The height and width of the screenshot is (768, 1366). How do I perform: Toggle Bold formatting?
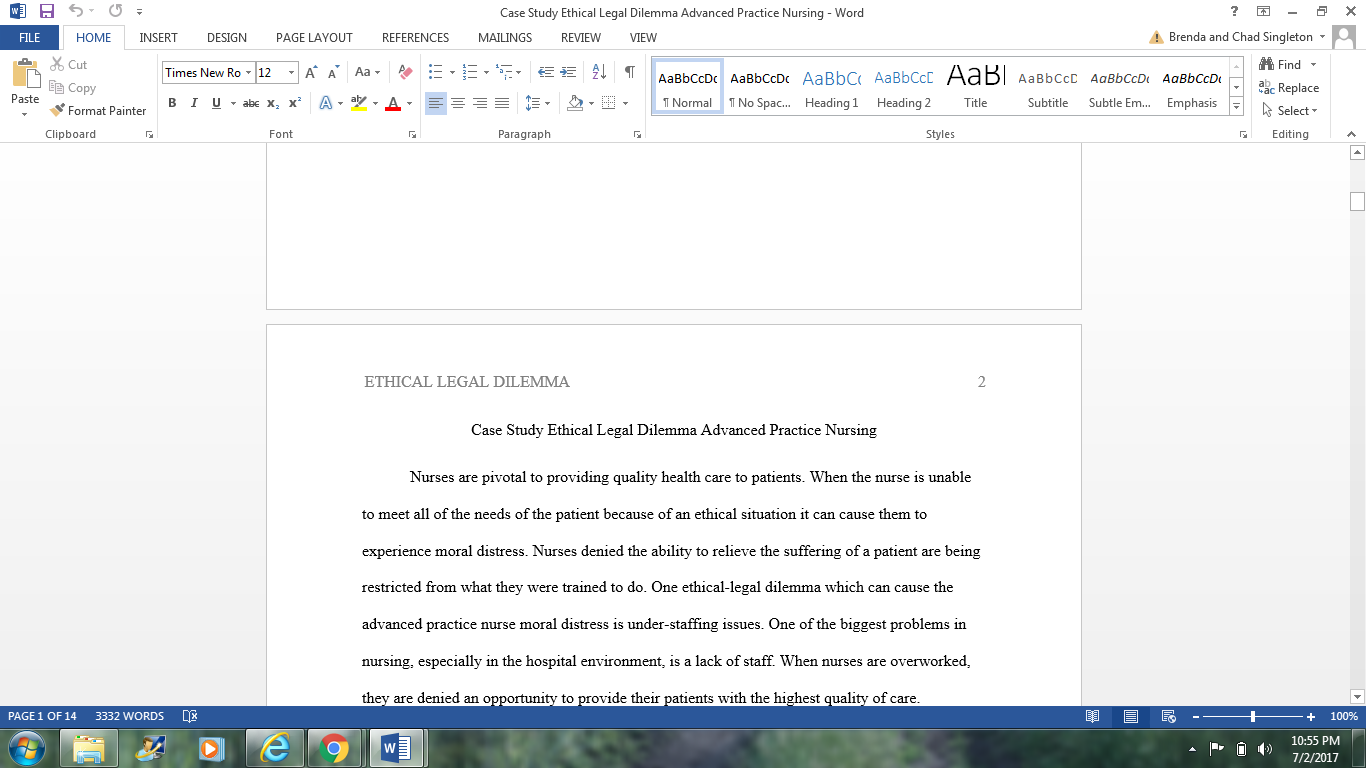click(172, 103)
